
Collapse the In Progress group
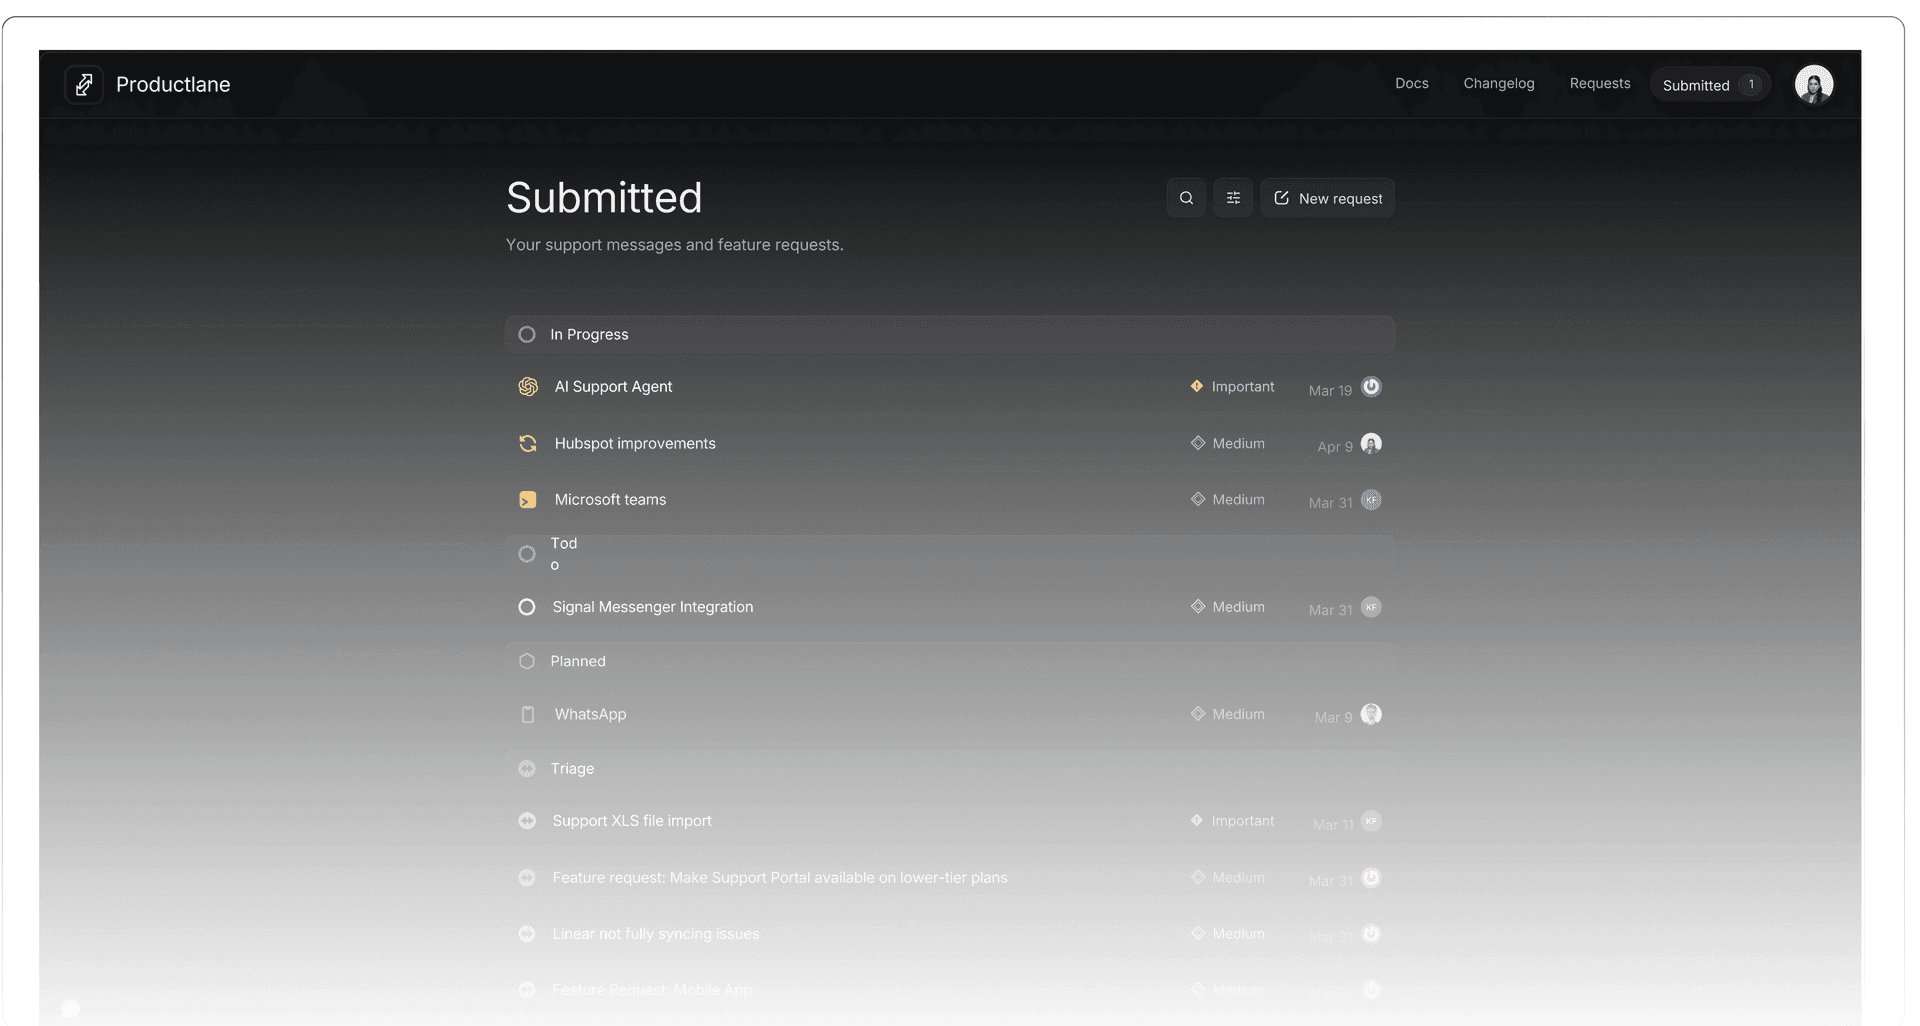527,334
